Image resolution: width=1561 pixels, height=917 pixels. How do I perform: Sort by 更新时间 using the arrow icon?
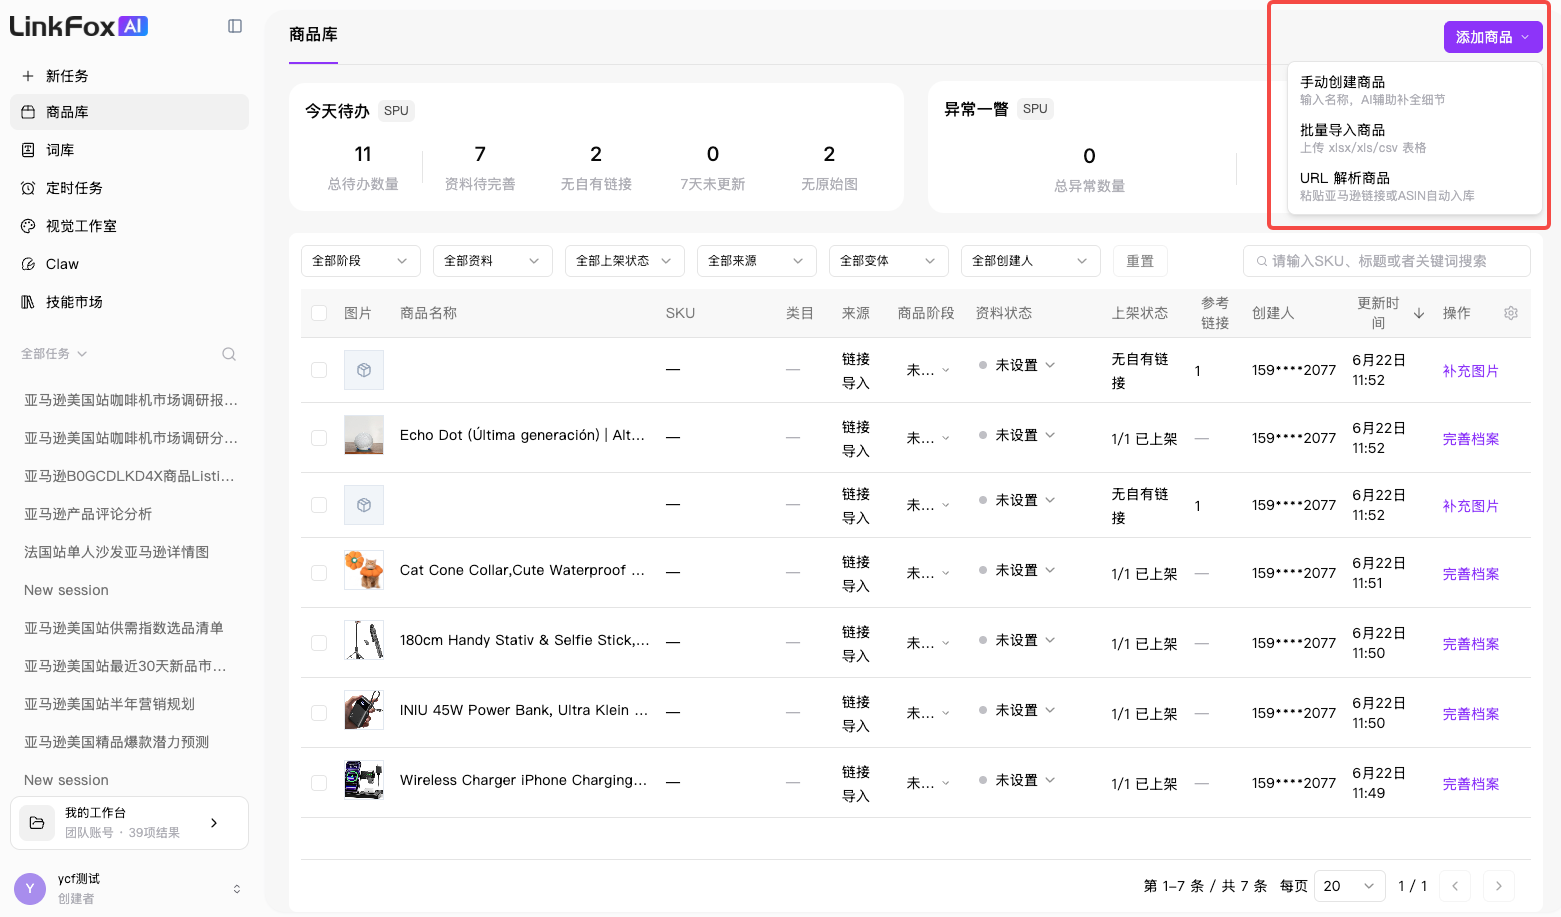[x=1419, y=313]
